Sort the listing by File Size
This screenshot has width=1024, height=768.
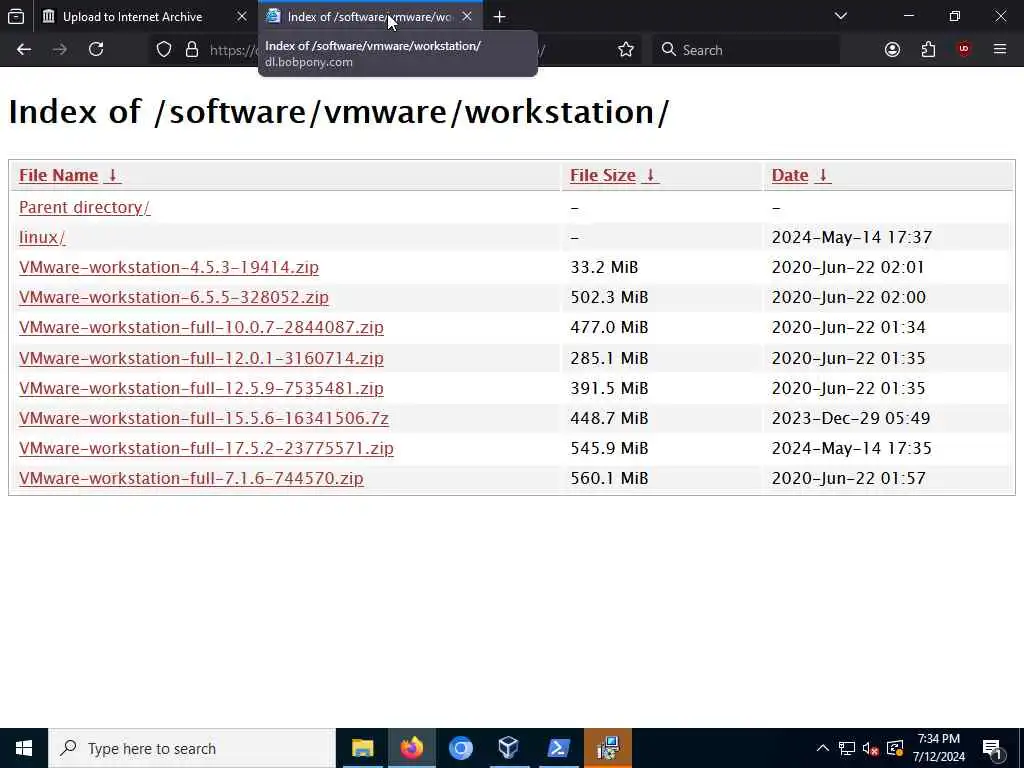[603, 175]
